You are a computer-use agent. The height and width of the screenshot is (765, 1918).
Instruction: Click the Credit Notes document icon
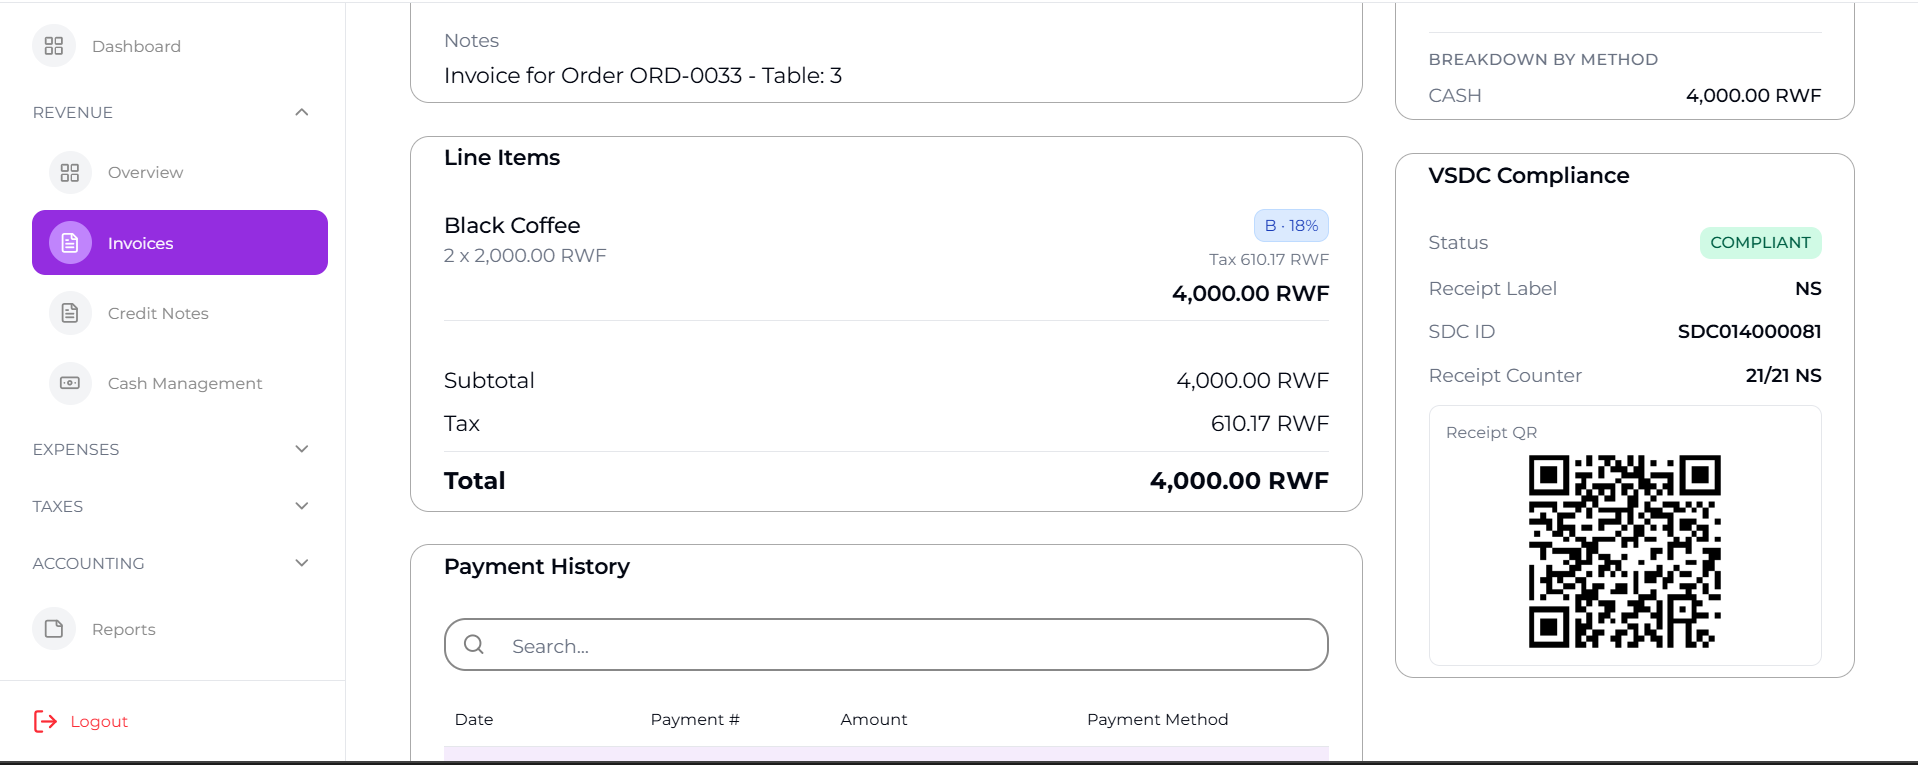click(70, 313)
